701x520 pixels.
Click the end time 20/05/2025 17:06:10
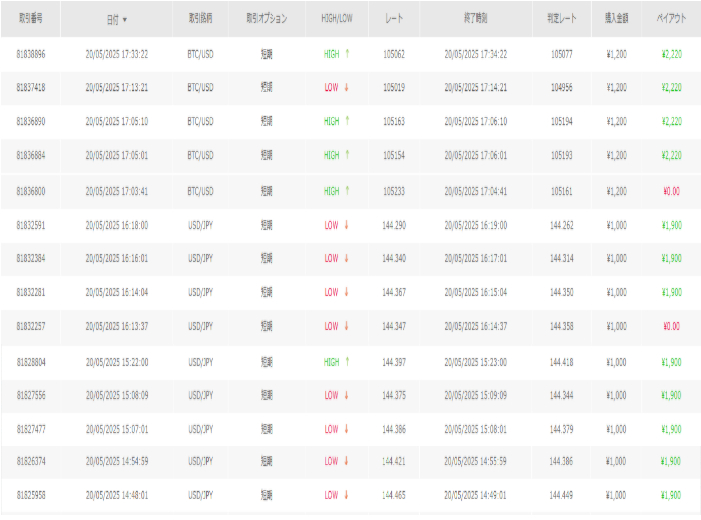click(x=475, y=122)
